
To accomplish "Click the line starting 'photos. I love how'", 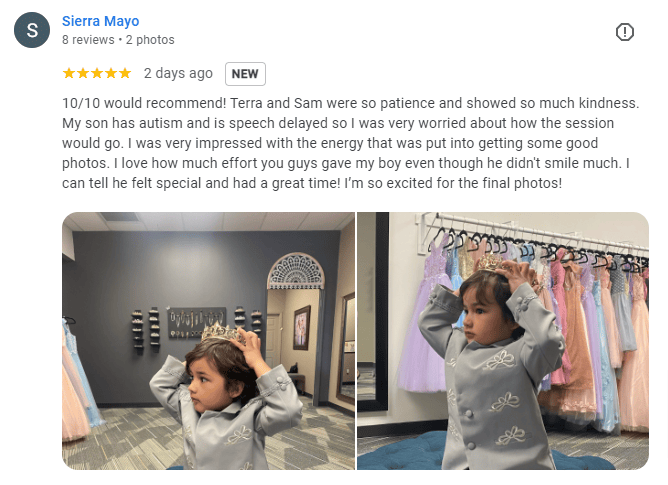I will [x=346, y=163].
